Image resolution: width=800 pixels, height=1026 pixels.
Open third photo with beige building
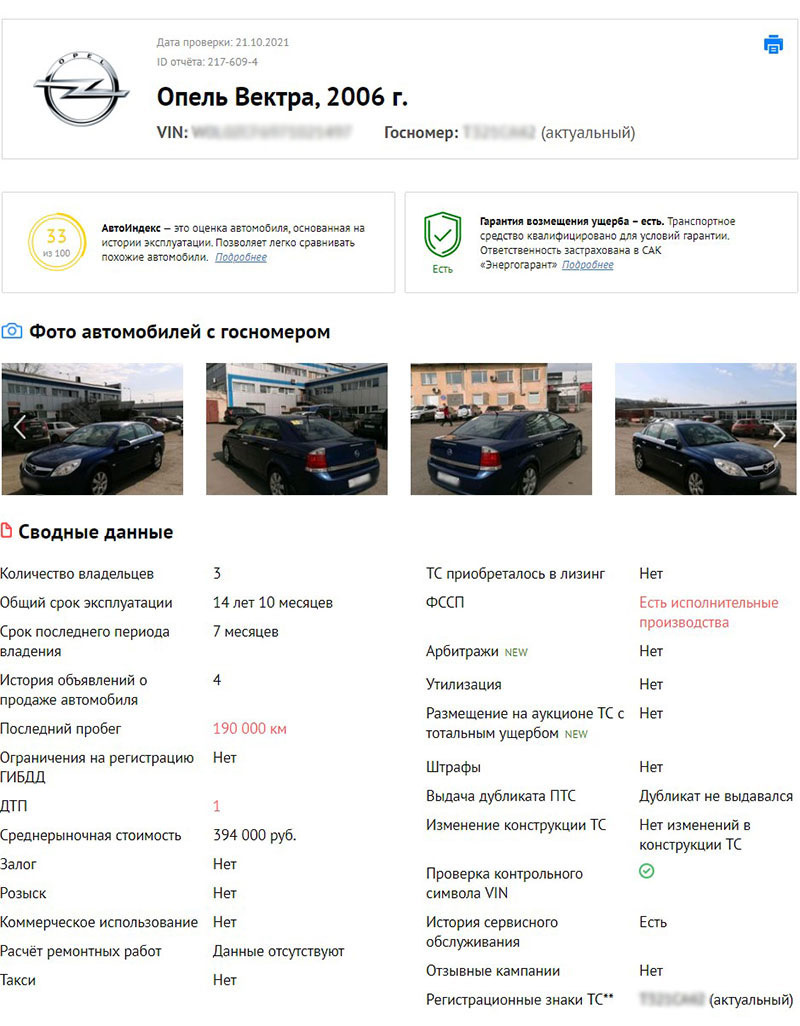[x=501, y=429]
